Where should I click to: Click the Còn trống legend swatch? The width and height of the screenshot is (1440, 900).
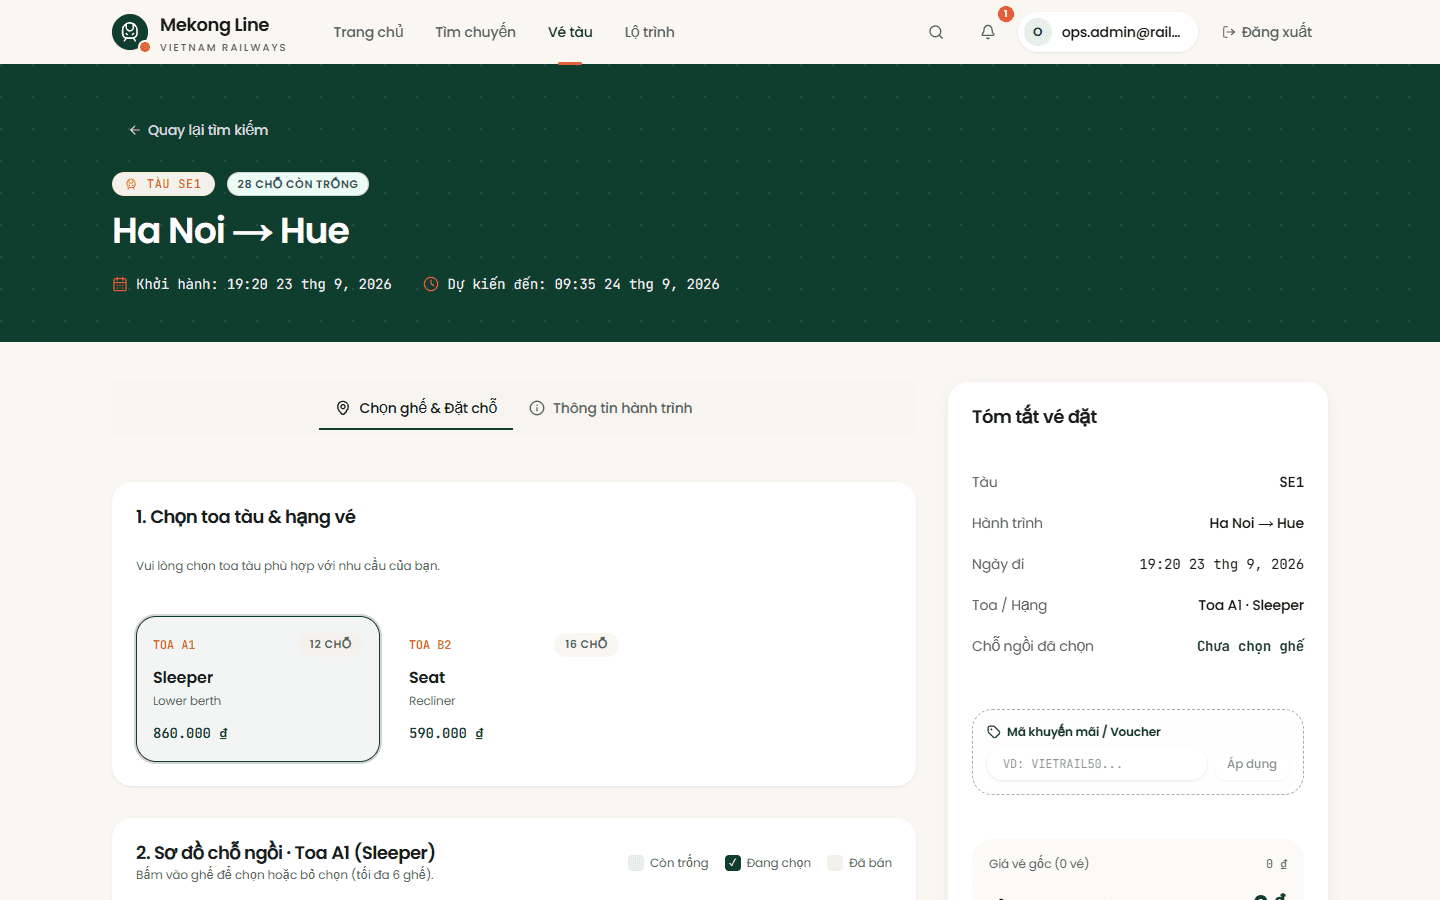tap(636, 863)
